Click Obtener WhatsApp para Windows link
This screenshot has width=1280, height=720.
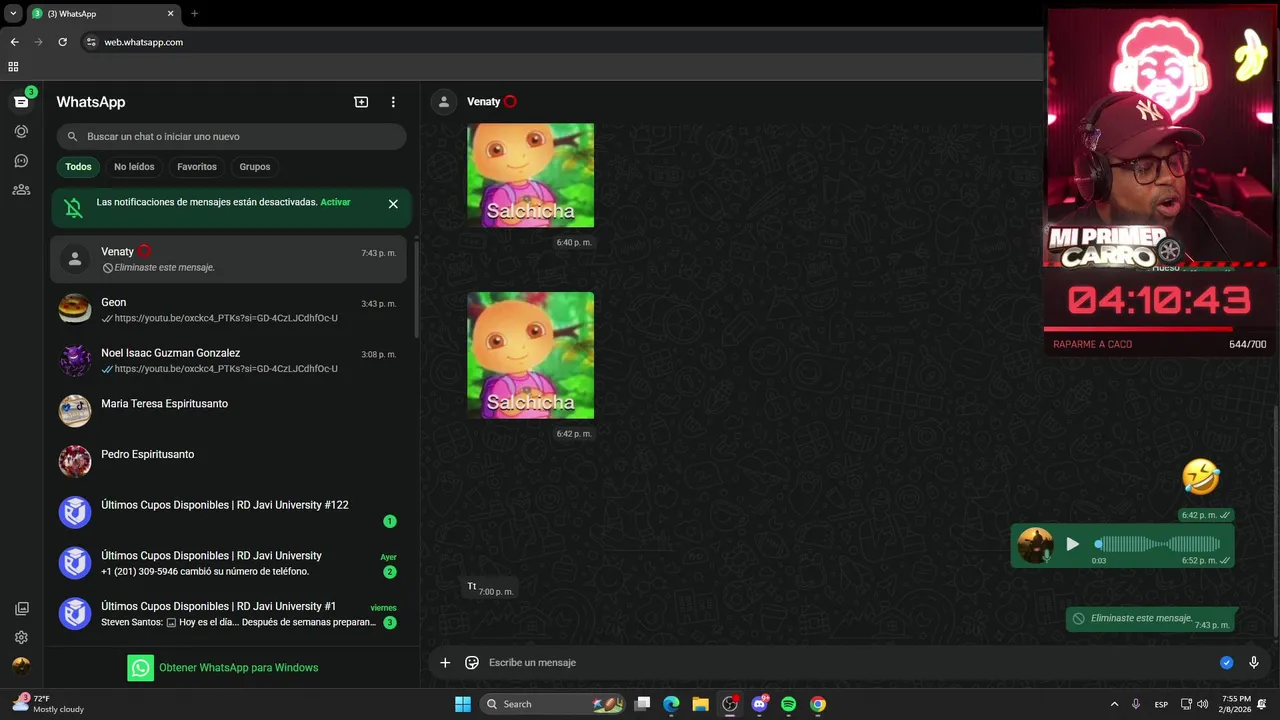238,668
